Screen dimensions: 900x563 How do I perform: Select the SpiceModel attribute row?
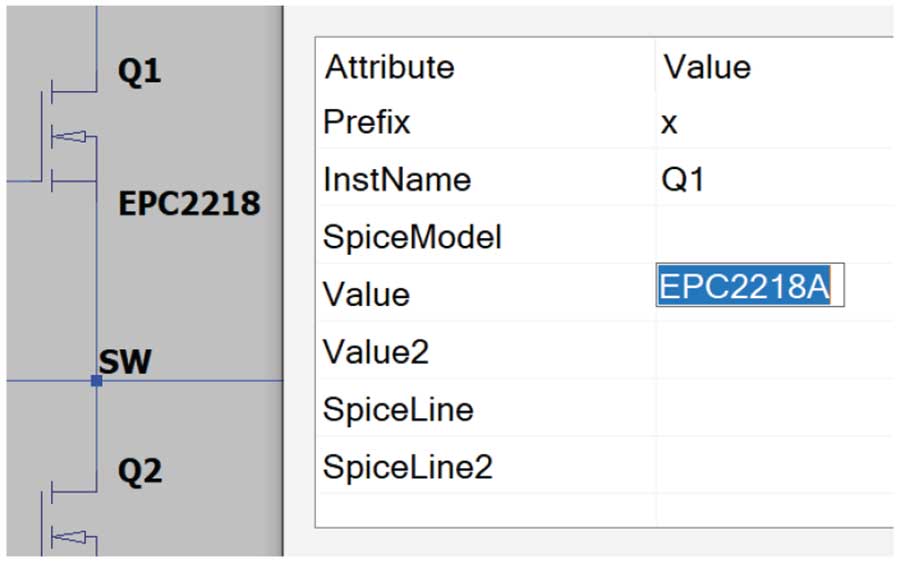tap(412, 238)
